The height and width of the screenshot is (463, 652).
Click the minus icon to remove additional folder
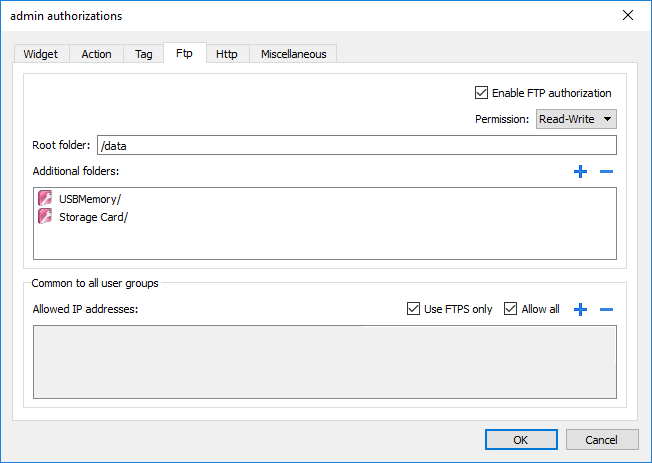pos(606,172)
